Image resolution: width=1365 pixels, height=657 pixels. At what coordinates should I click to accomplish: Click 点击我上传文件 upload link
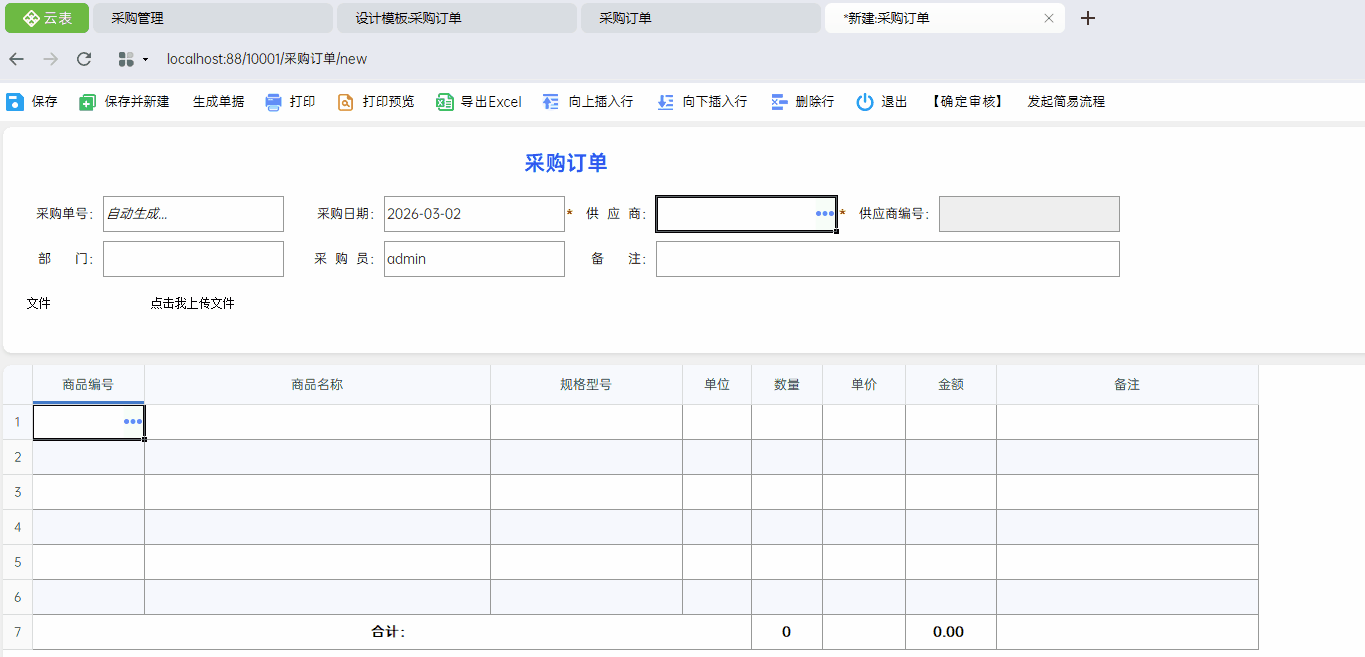point(192,303)
